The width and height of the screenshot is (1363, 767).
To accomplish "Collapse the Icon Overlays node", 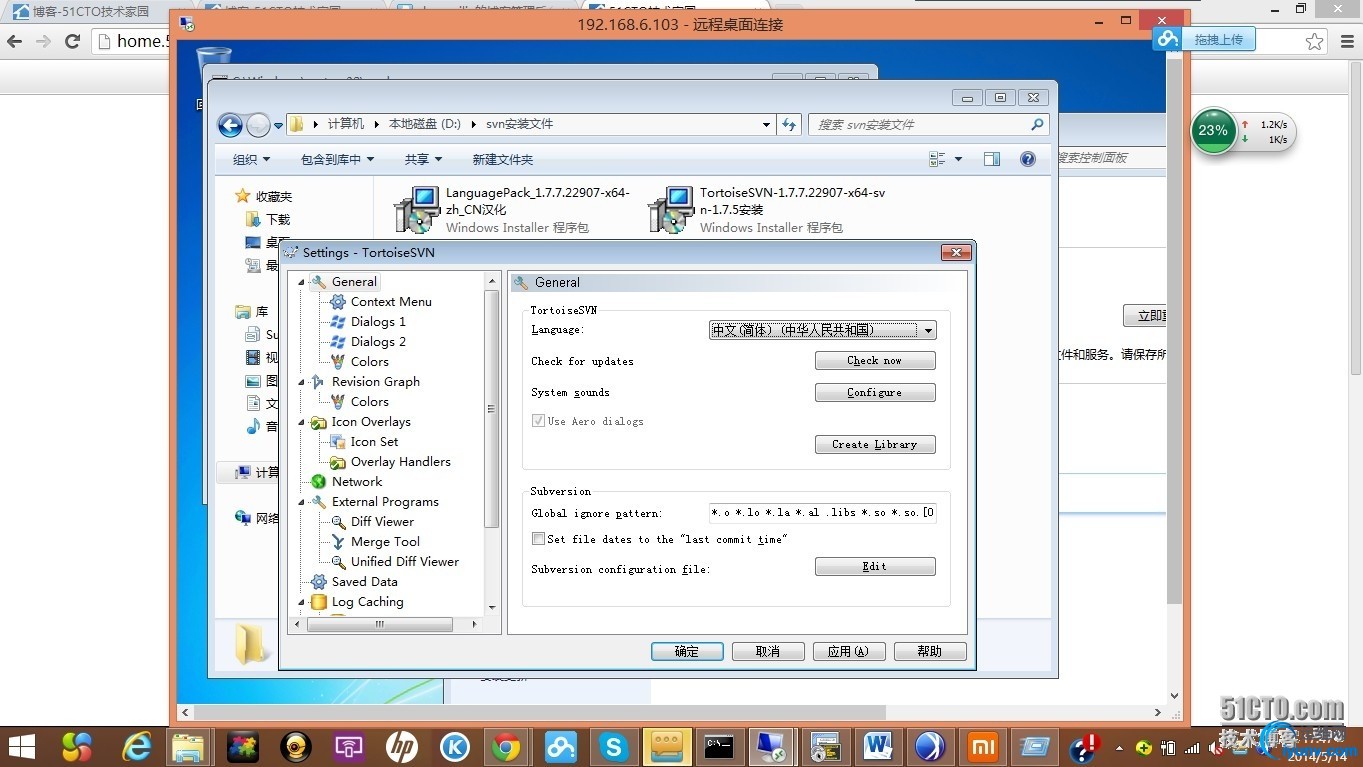I will 301,422.
